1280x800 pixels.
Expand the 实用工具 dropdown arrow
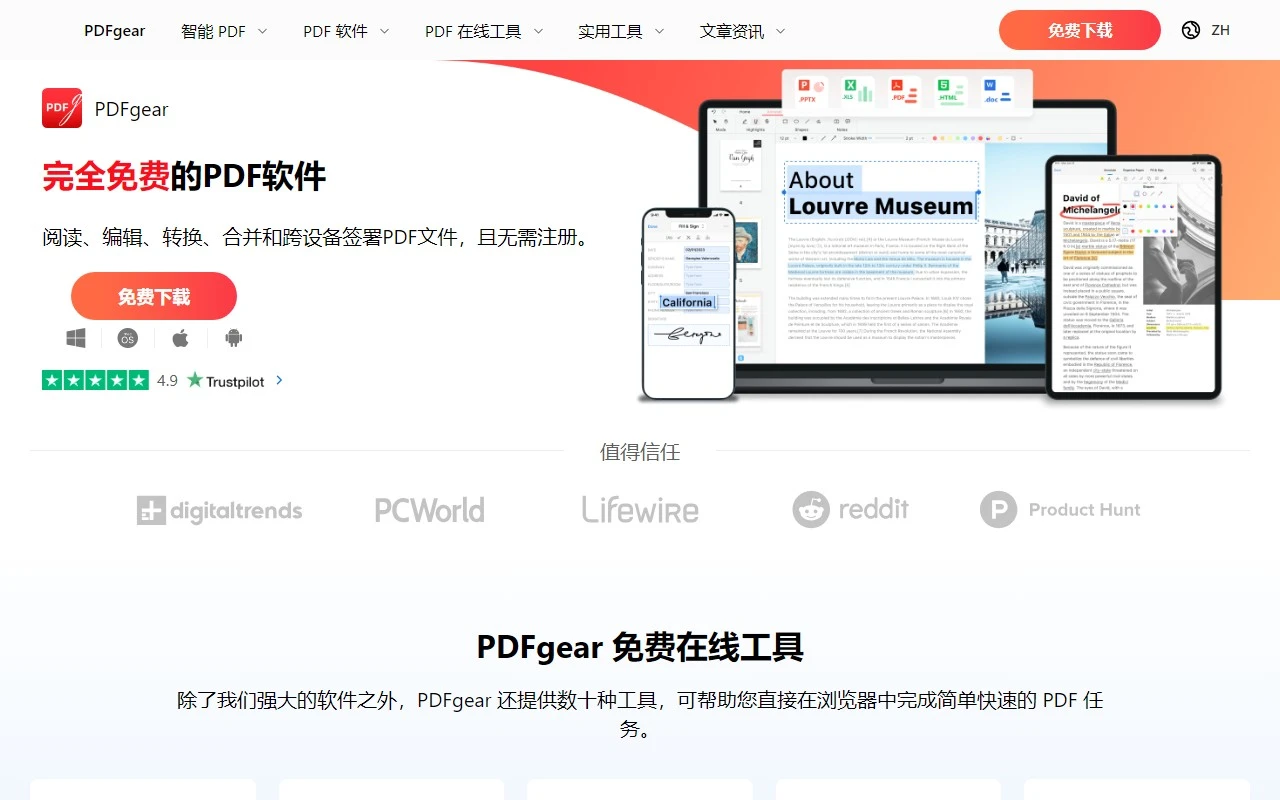[x=659, y=31]
